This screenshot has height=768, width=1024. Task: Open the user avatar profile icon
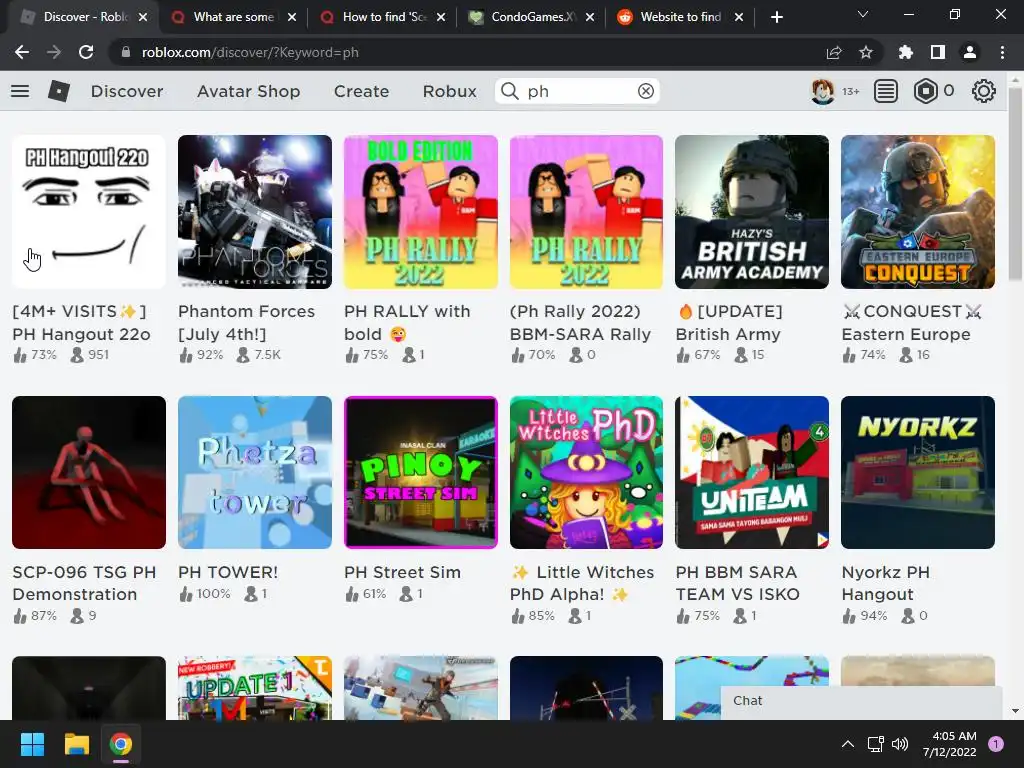pyautogui.click(x=822, y=91)
